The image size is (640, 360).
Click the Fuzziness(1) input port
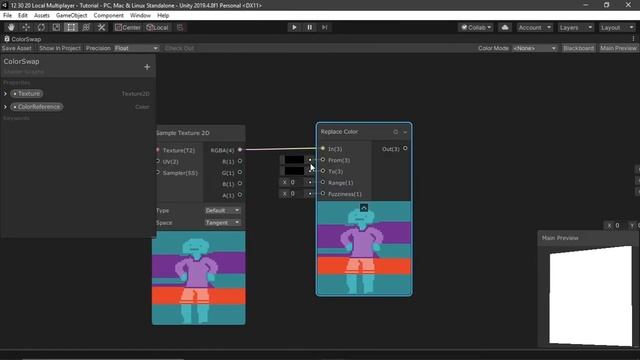(x=323, y=193)
